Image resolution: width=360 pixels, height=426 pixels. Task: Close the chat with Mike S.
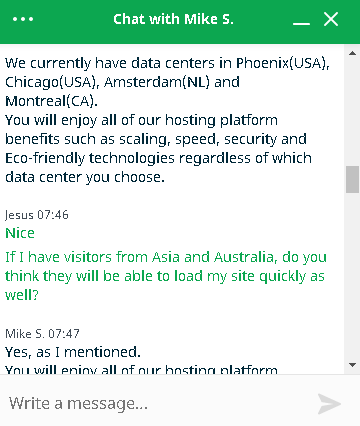pyautogui.click(x=331, y=19)
